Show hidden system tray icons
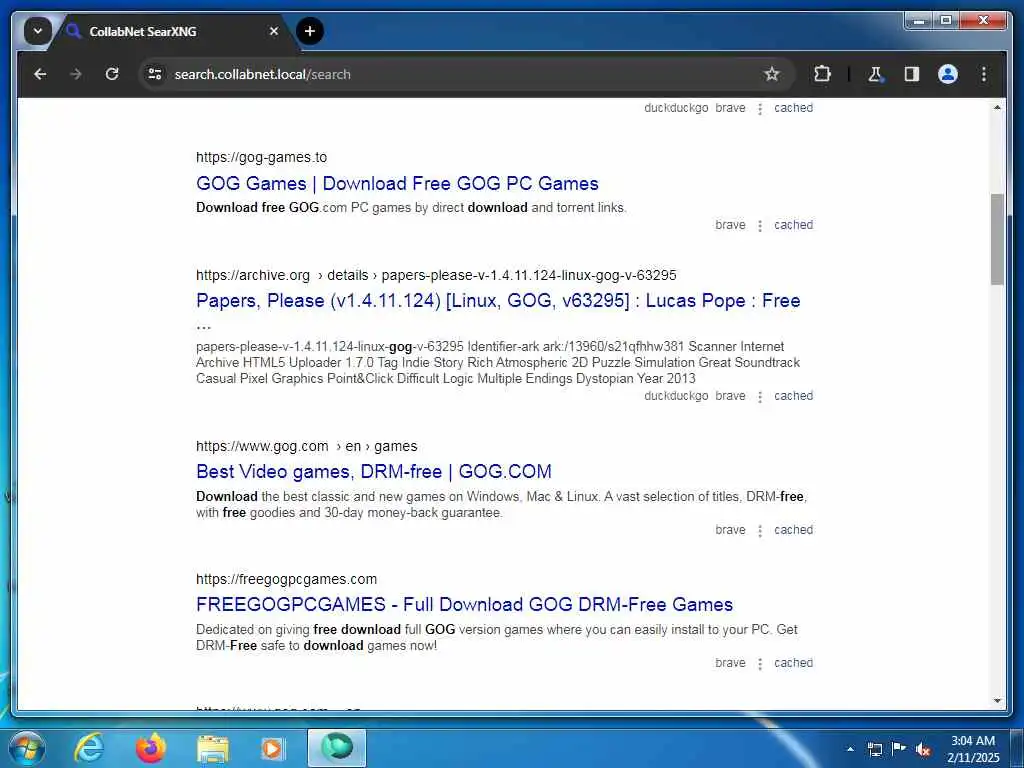The height and width of the screenshot is (768, 1024). point(850,749)
